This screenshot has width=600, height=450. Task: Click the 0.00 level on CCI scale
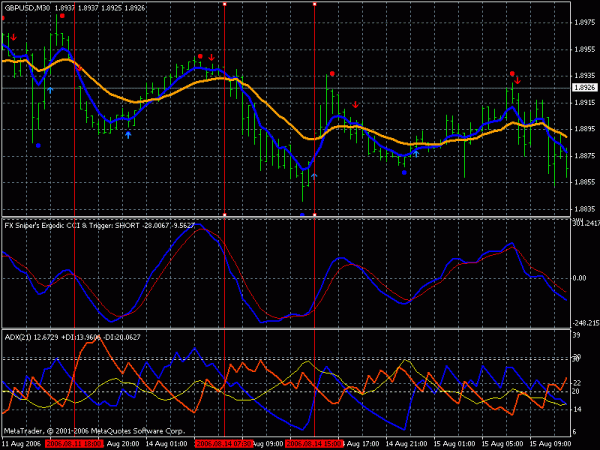click(x=579, y=278)
